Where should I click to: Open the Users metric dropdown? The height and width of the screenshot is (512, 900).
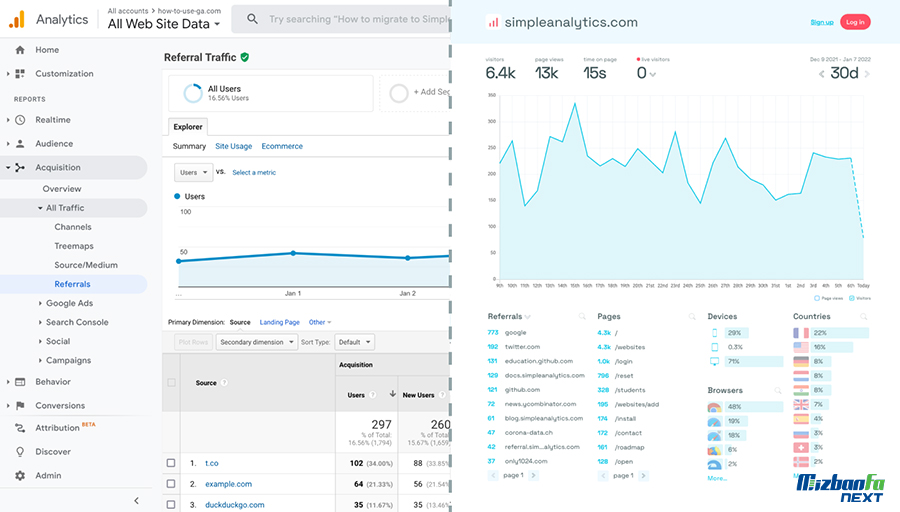pos(193,172)
